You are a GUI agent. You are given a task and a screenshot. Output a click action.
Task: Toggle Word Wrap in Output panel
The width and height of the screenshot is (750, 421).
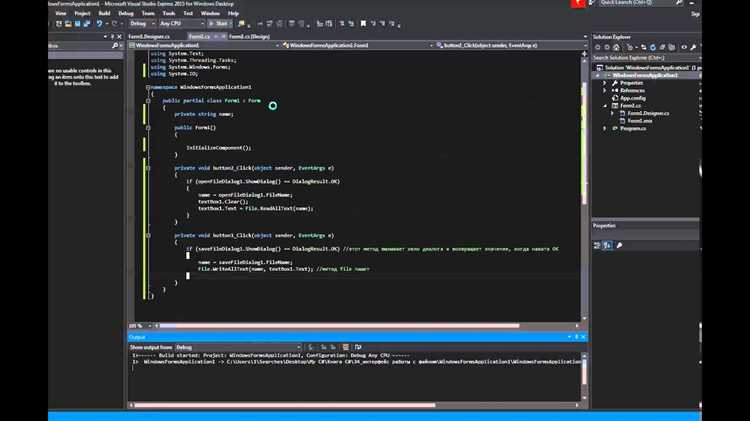tap(358, 347)
